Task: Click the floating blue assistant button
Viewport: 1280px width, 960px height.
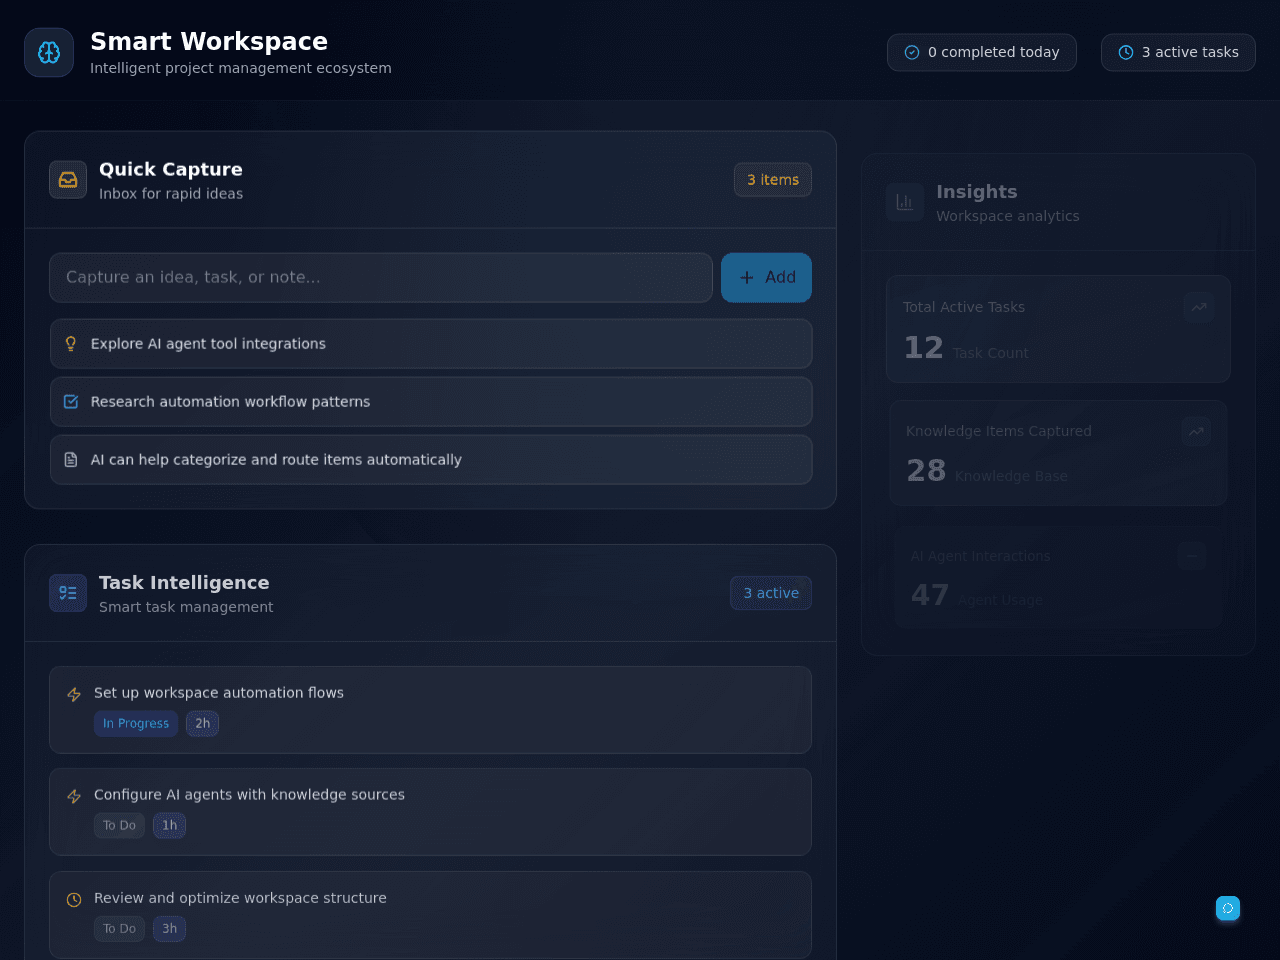Action: (x=1228, y=908)
